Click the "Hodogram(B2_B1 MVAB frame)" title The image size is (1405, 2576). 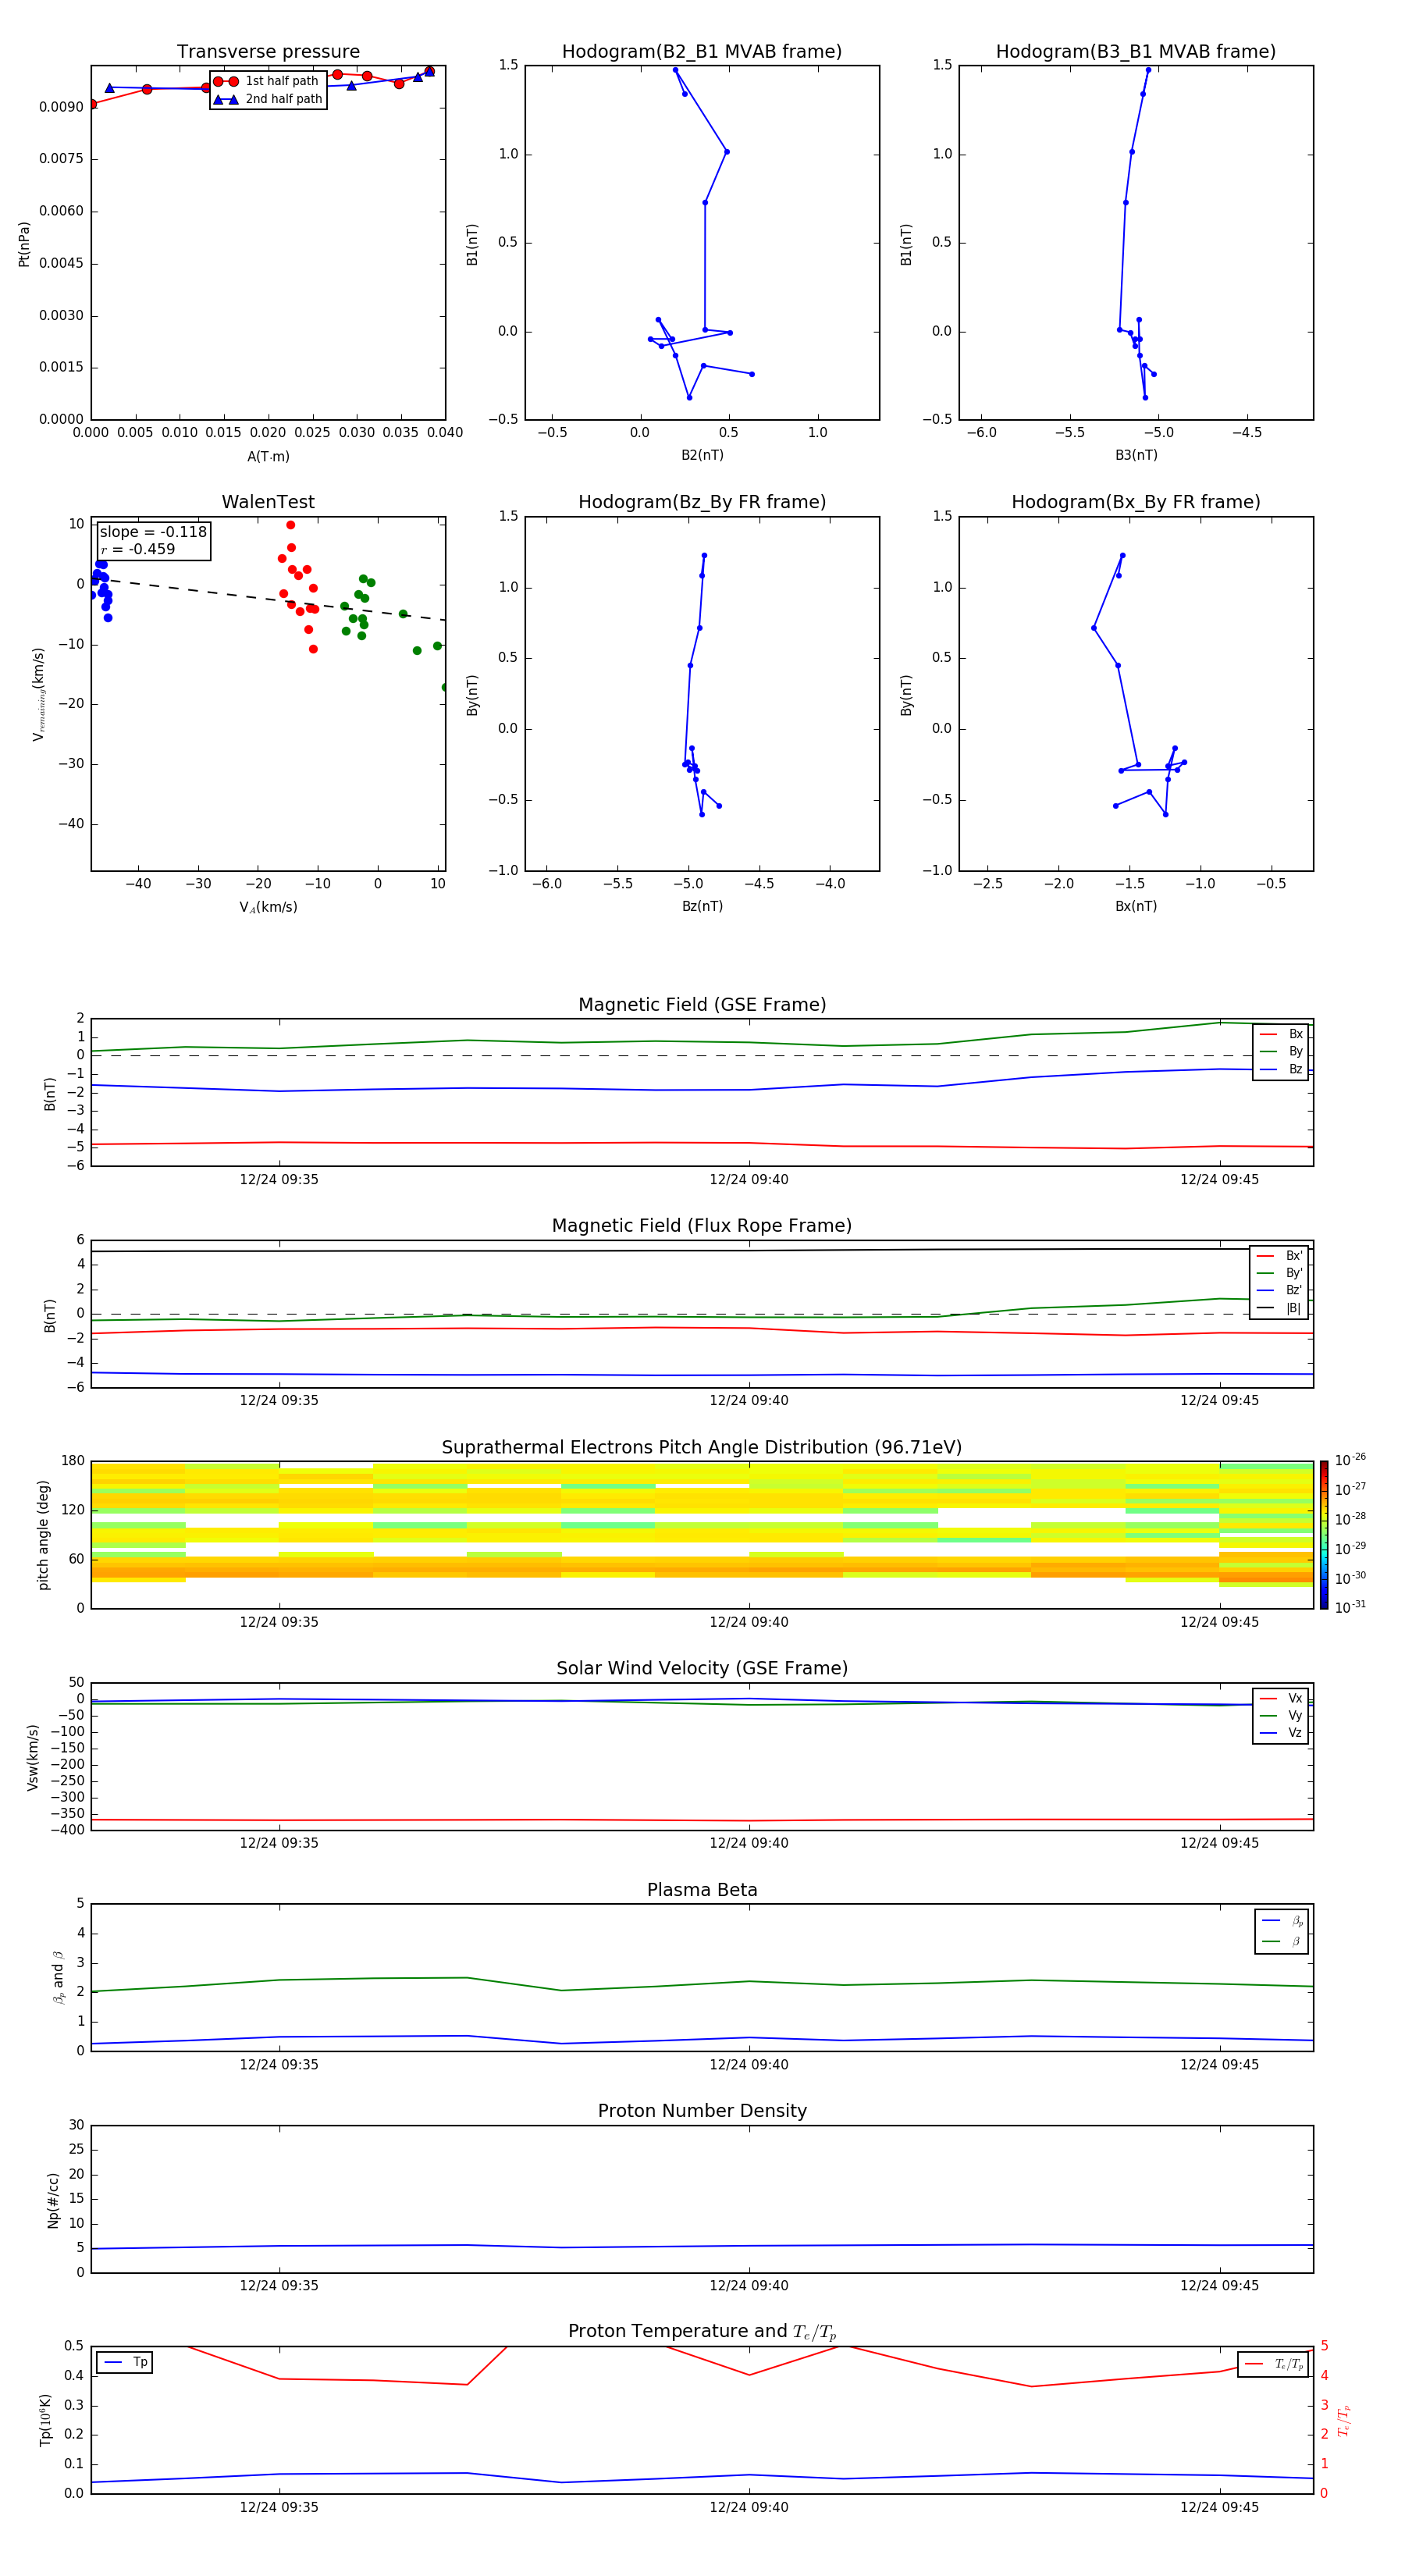coord(702,51)
